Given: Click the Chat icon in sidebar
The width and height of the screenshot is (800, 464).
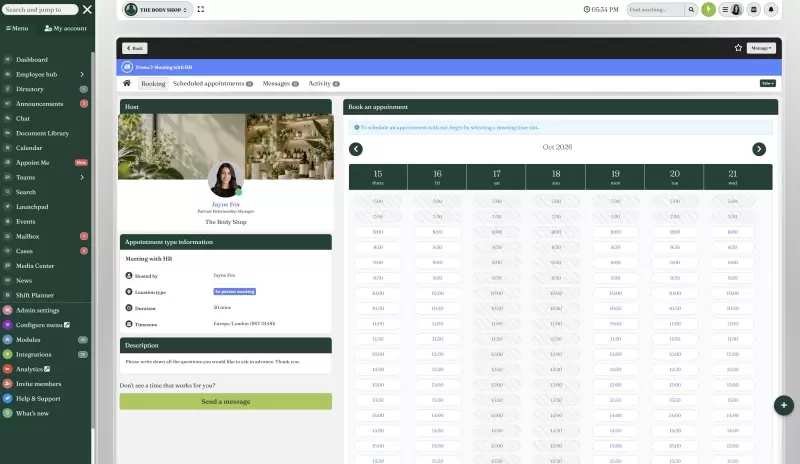Looking at the screenshot, I should tap(8, 118).
